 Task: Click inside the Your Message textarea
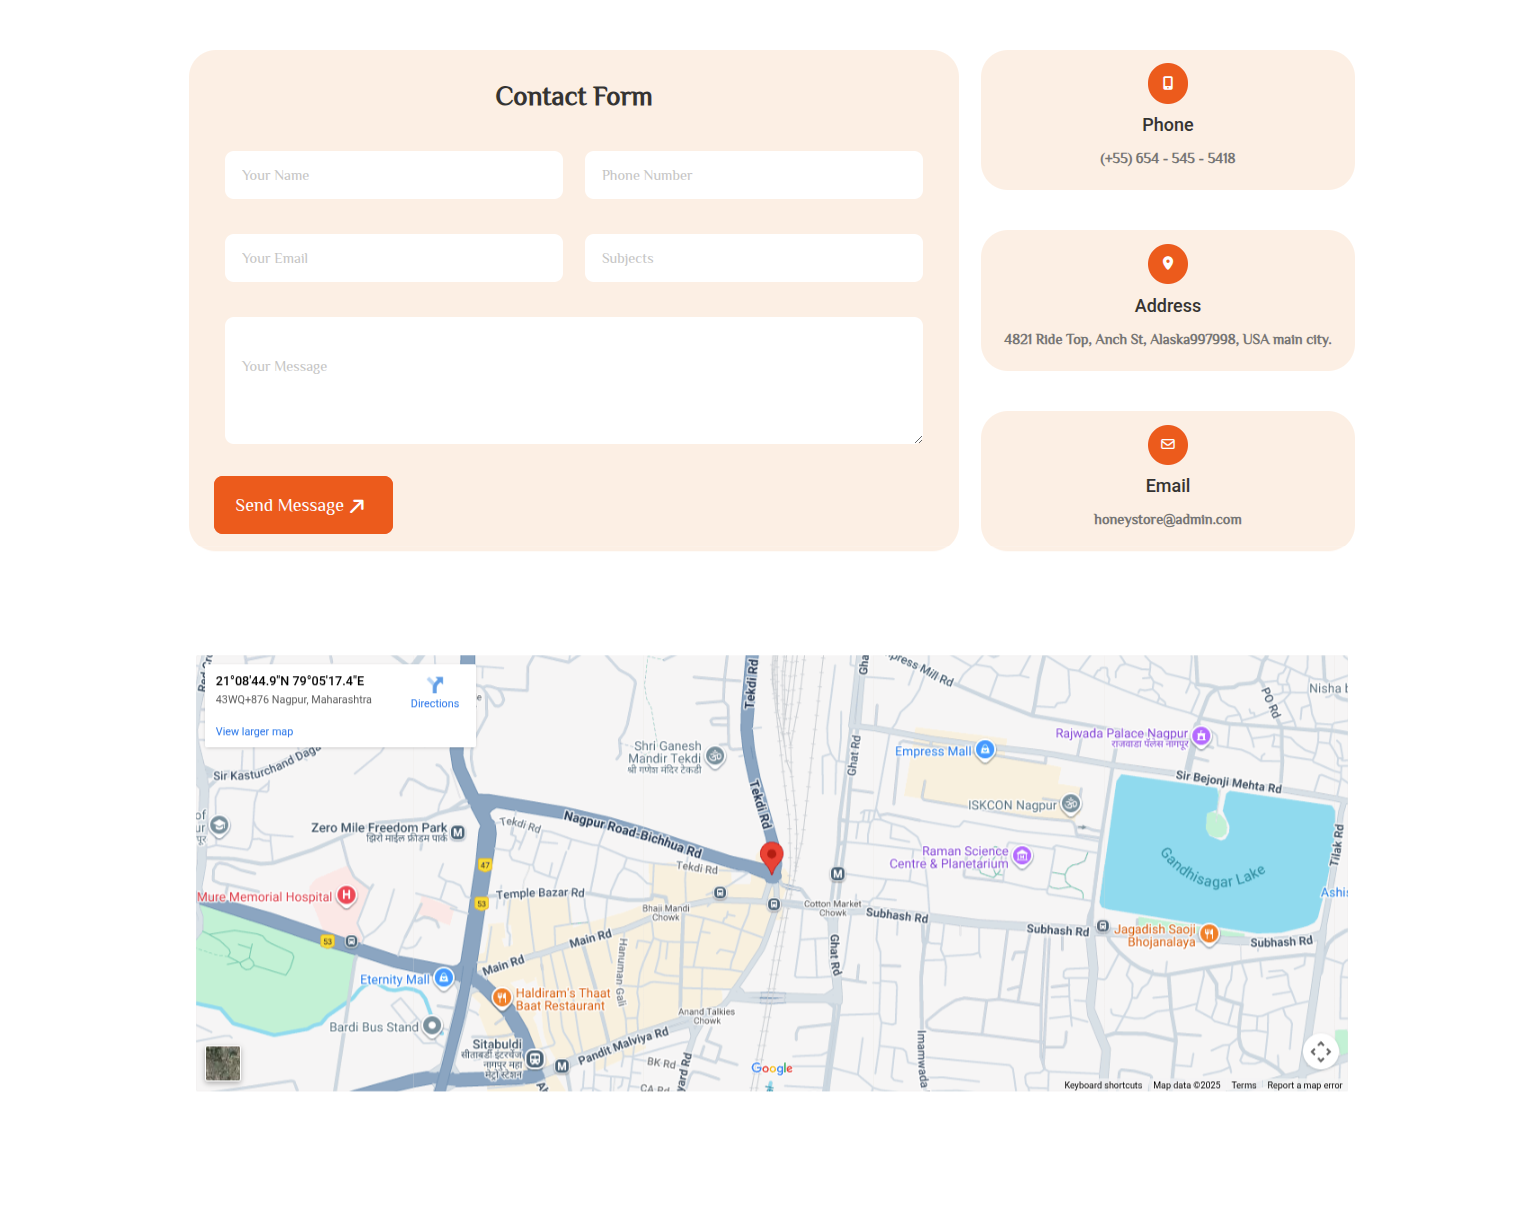573,380
